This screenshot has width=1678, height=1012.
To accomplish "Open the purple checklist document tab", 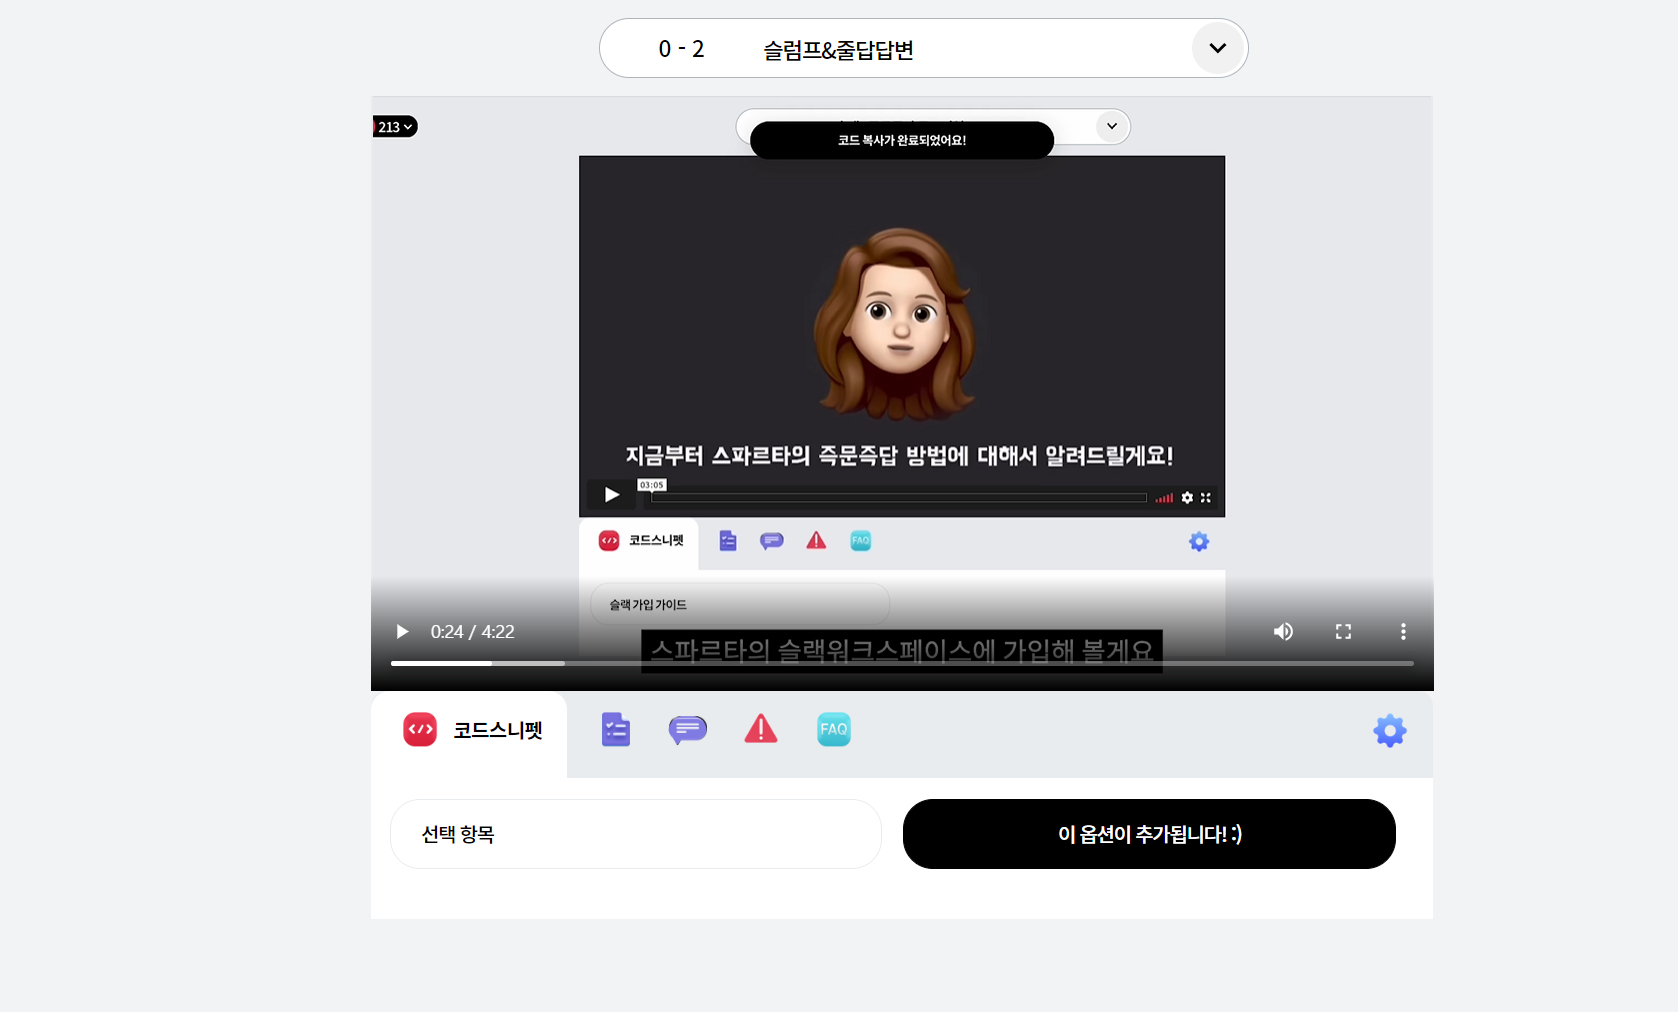I will (616, 730).
